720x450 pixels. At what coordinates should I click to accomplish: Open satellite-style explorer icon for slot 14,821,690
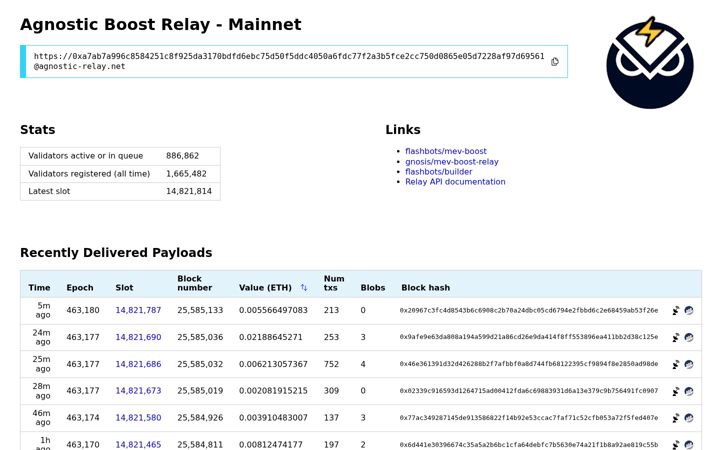[675, 338]
